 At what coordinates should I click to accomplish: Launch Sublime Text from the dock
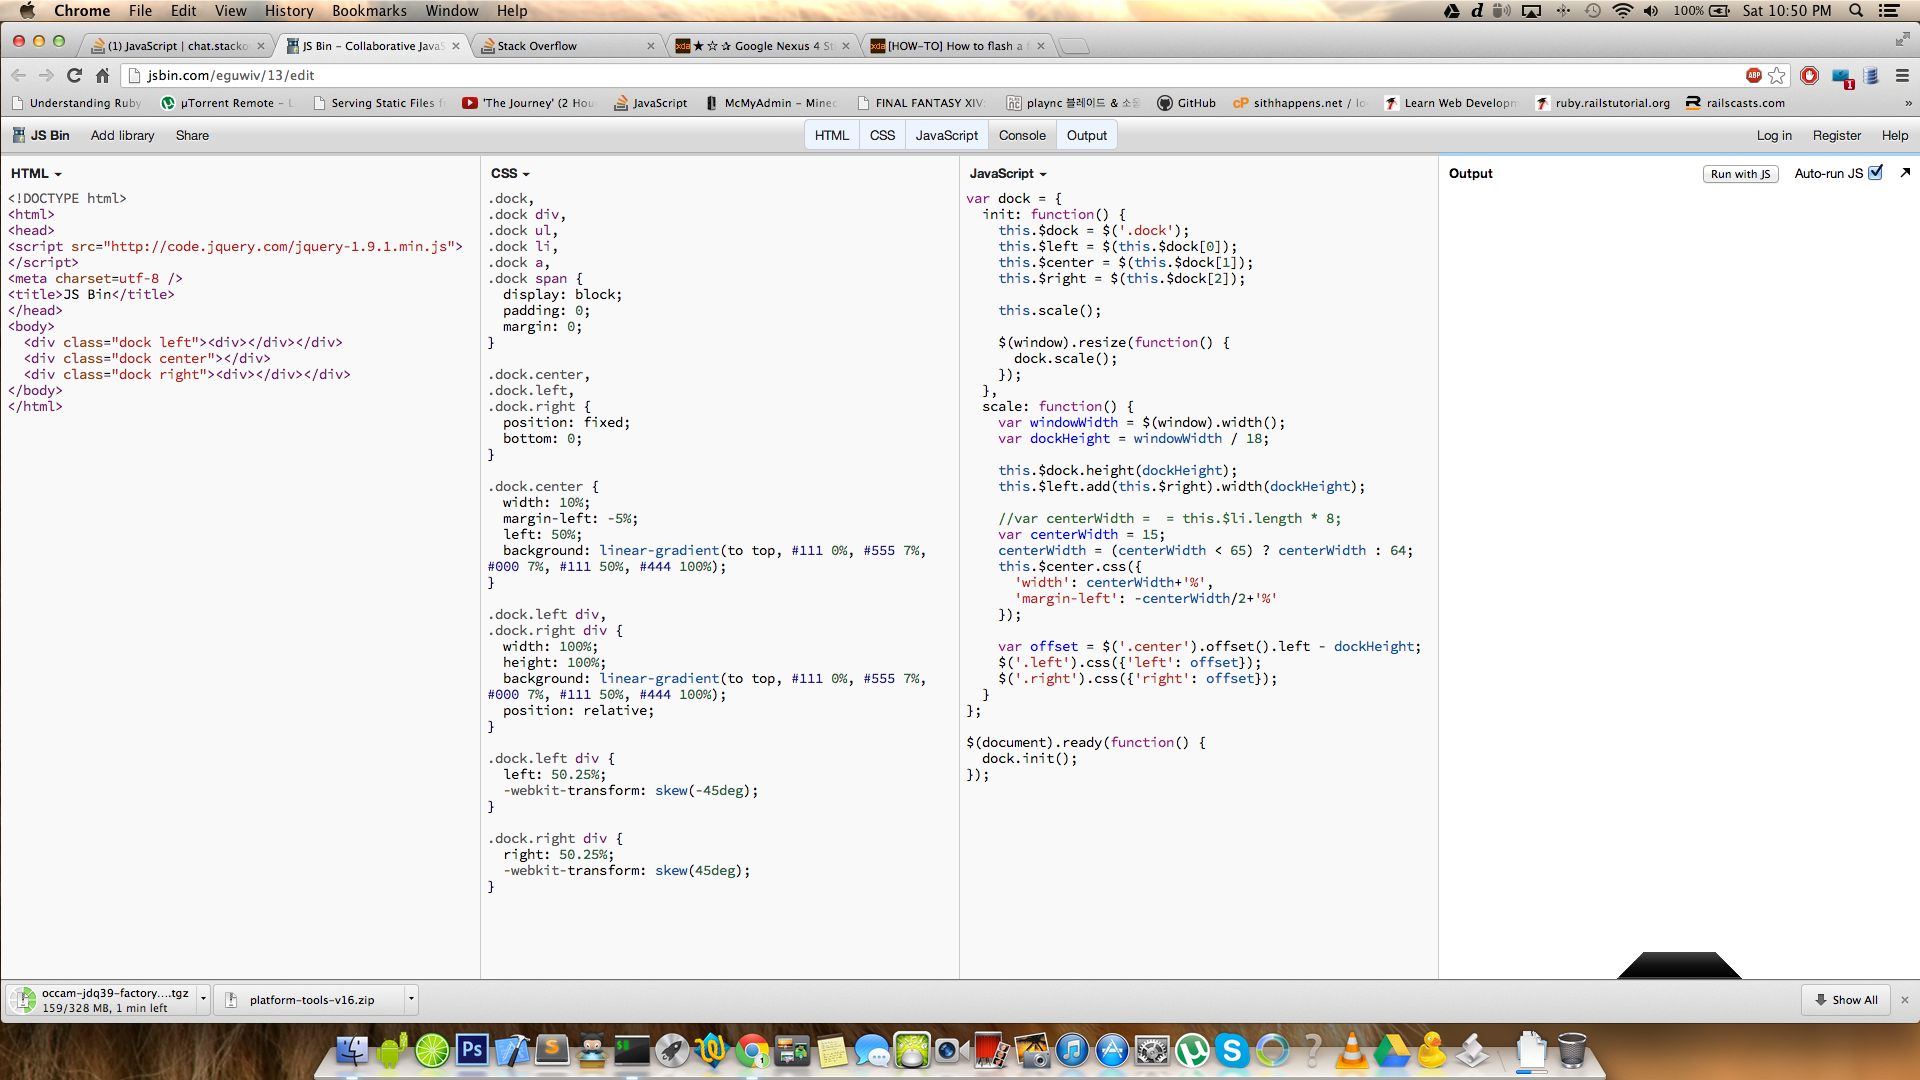click(x=551, y=1050)
